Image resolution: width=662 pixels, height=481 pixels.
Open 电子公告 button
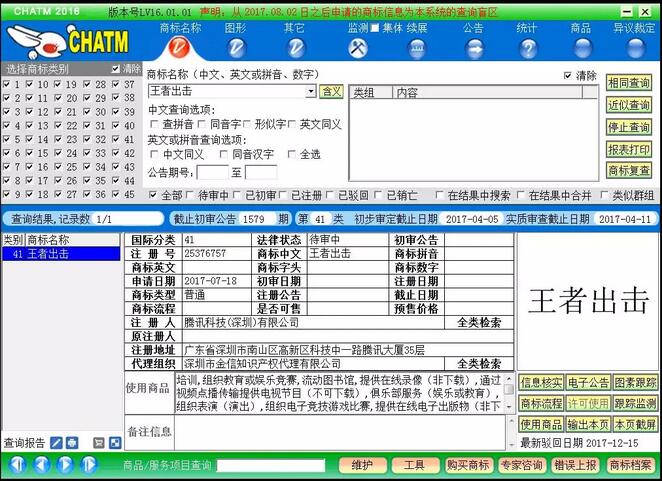588,383
